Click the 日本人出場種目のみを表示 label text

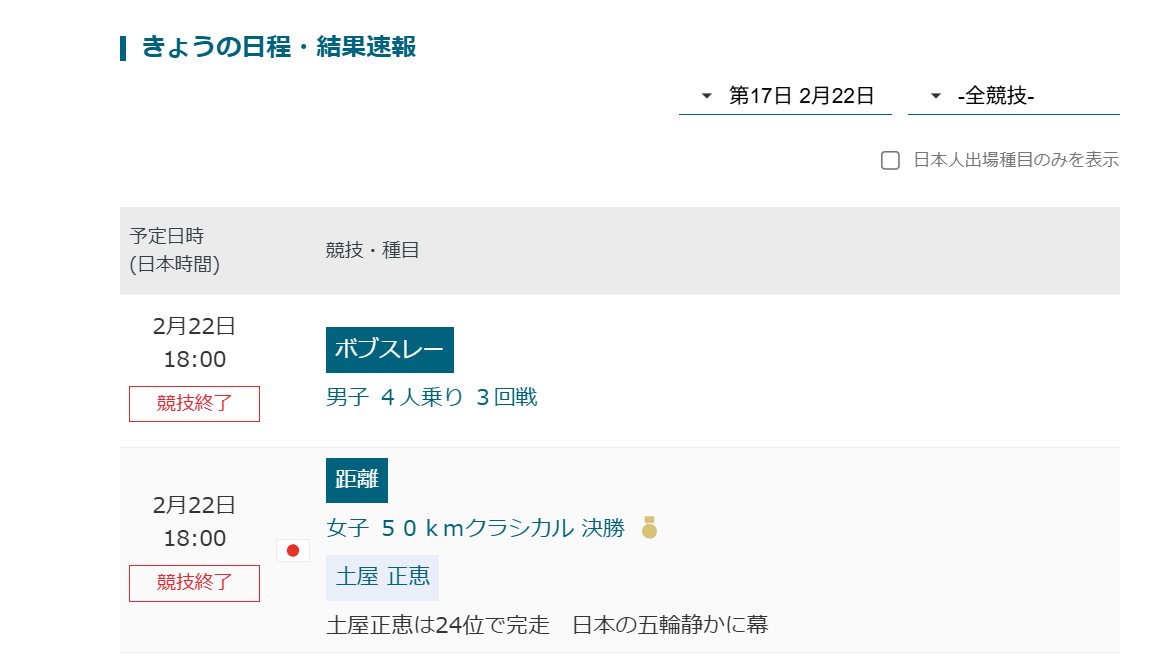(1016, 160)
